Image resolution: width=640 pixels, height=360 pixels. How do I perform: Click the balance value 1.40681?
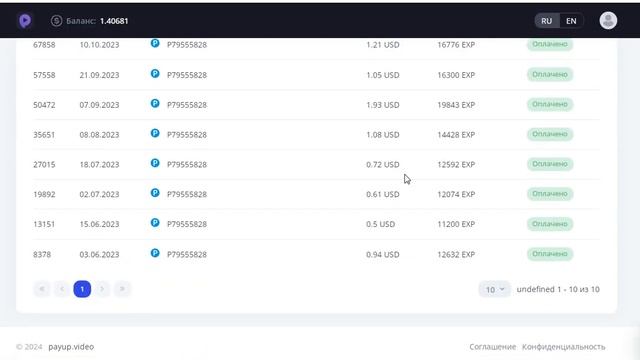coord(114,21)
